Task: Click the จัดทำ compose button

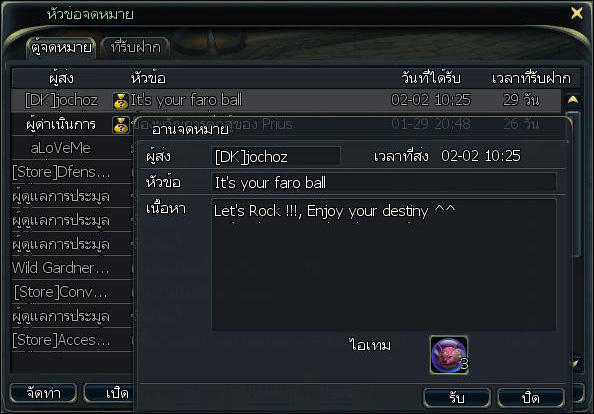Action: click(44, 393)
